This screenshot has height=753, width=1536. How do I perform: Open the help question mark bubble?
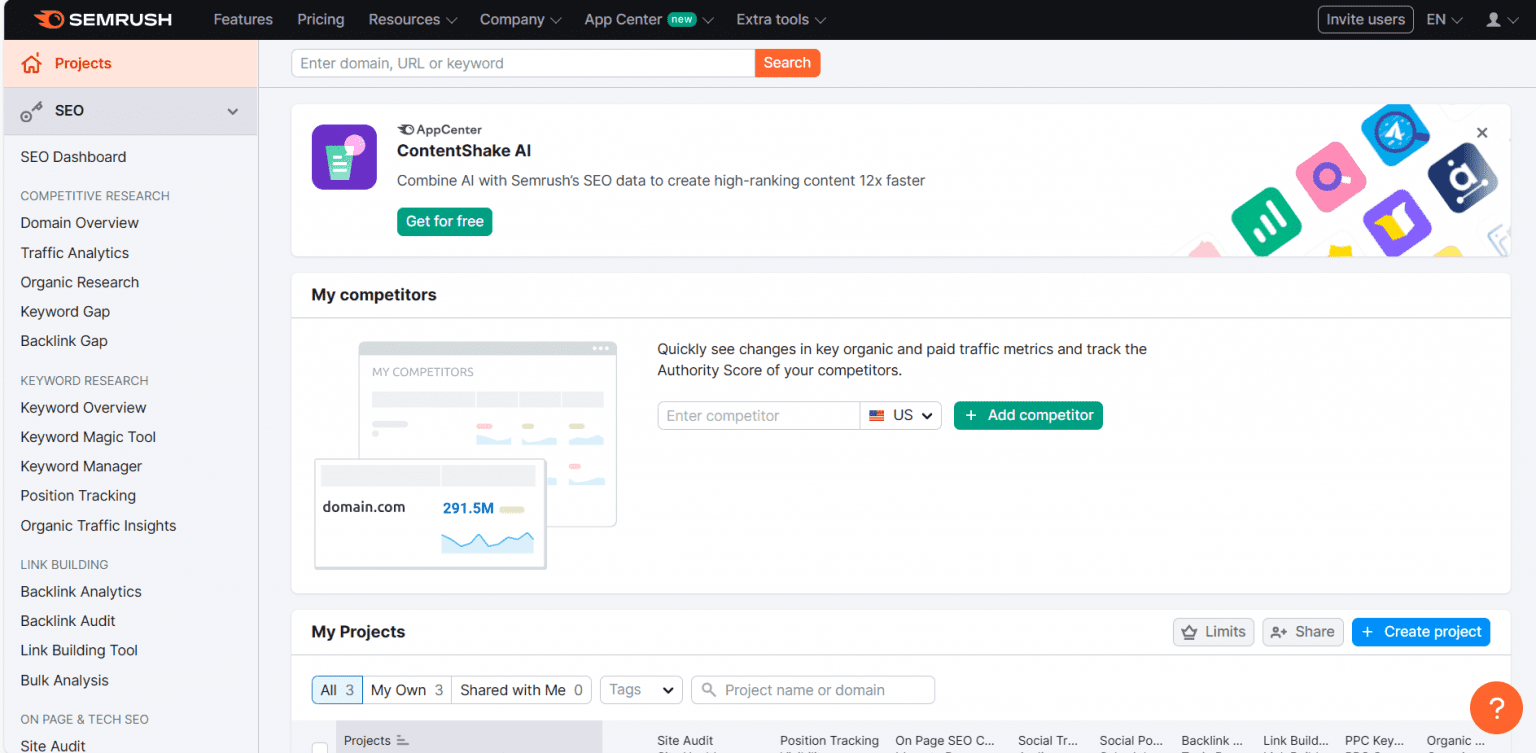tap(1496, 708)
